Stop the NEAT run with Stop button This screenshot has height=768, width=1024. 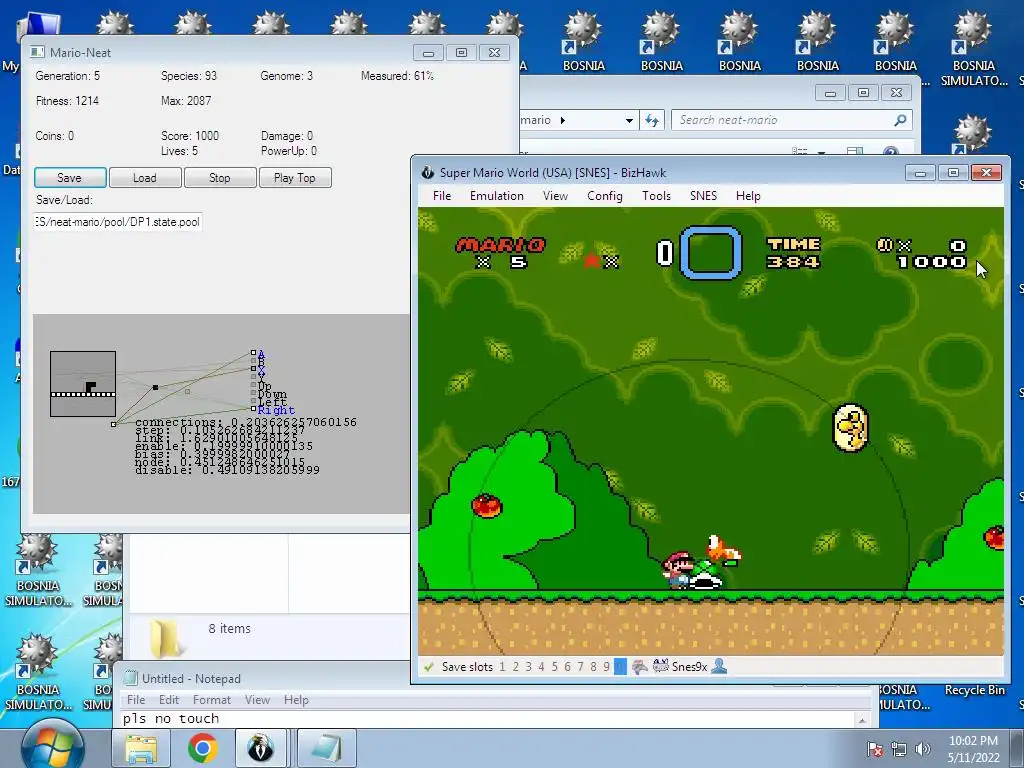[x=220, y=178]
